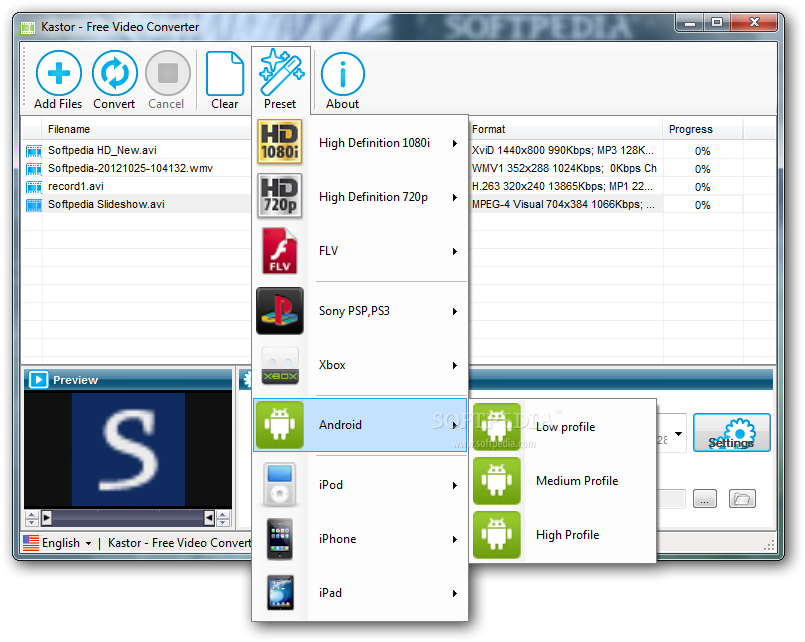Open the About info icon

[343, 74]
